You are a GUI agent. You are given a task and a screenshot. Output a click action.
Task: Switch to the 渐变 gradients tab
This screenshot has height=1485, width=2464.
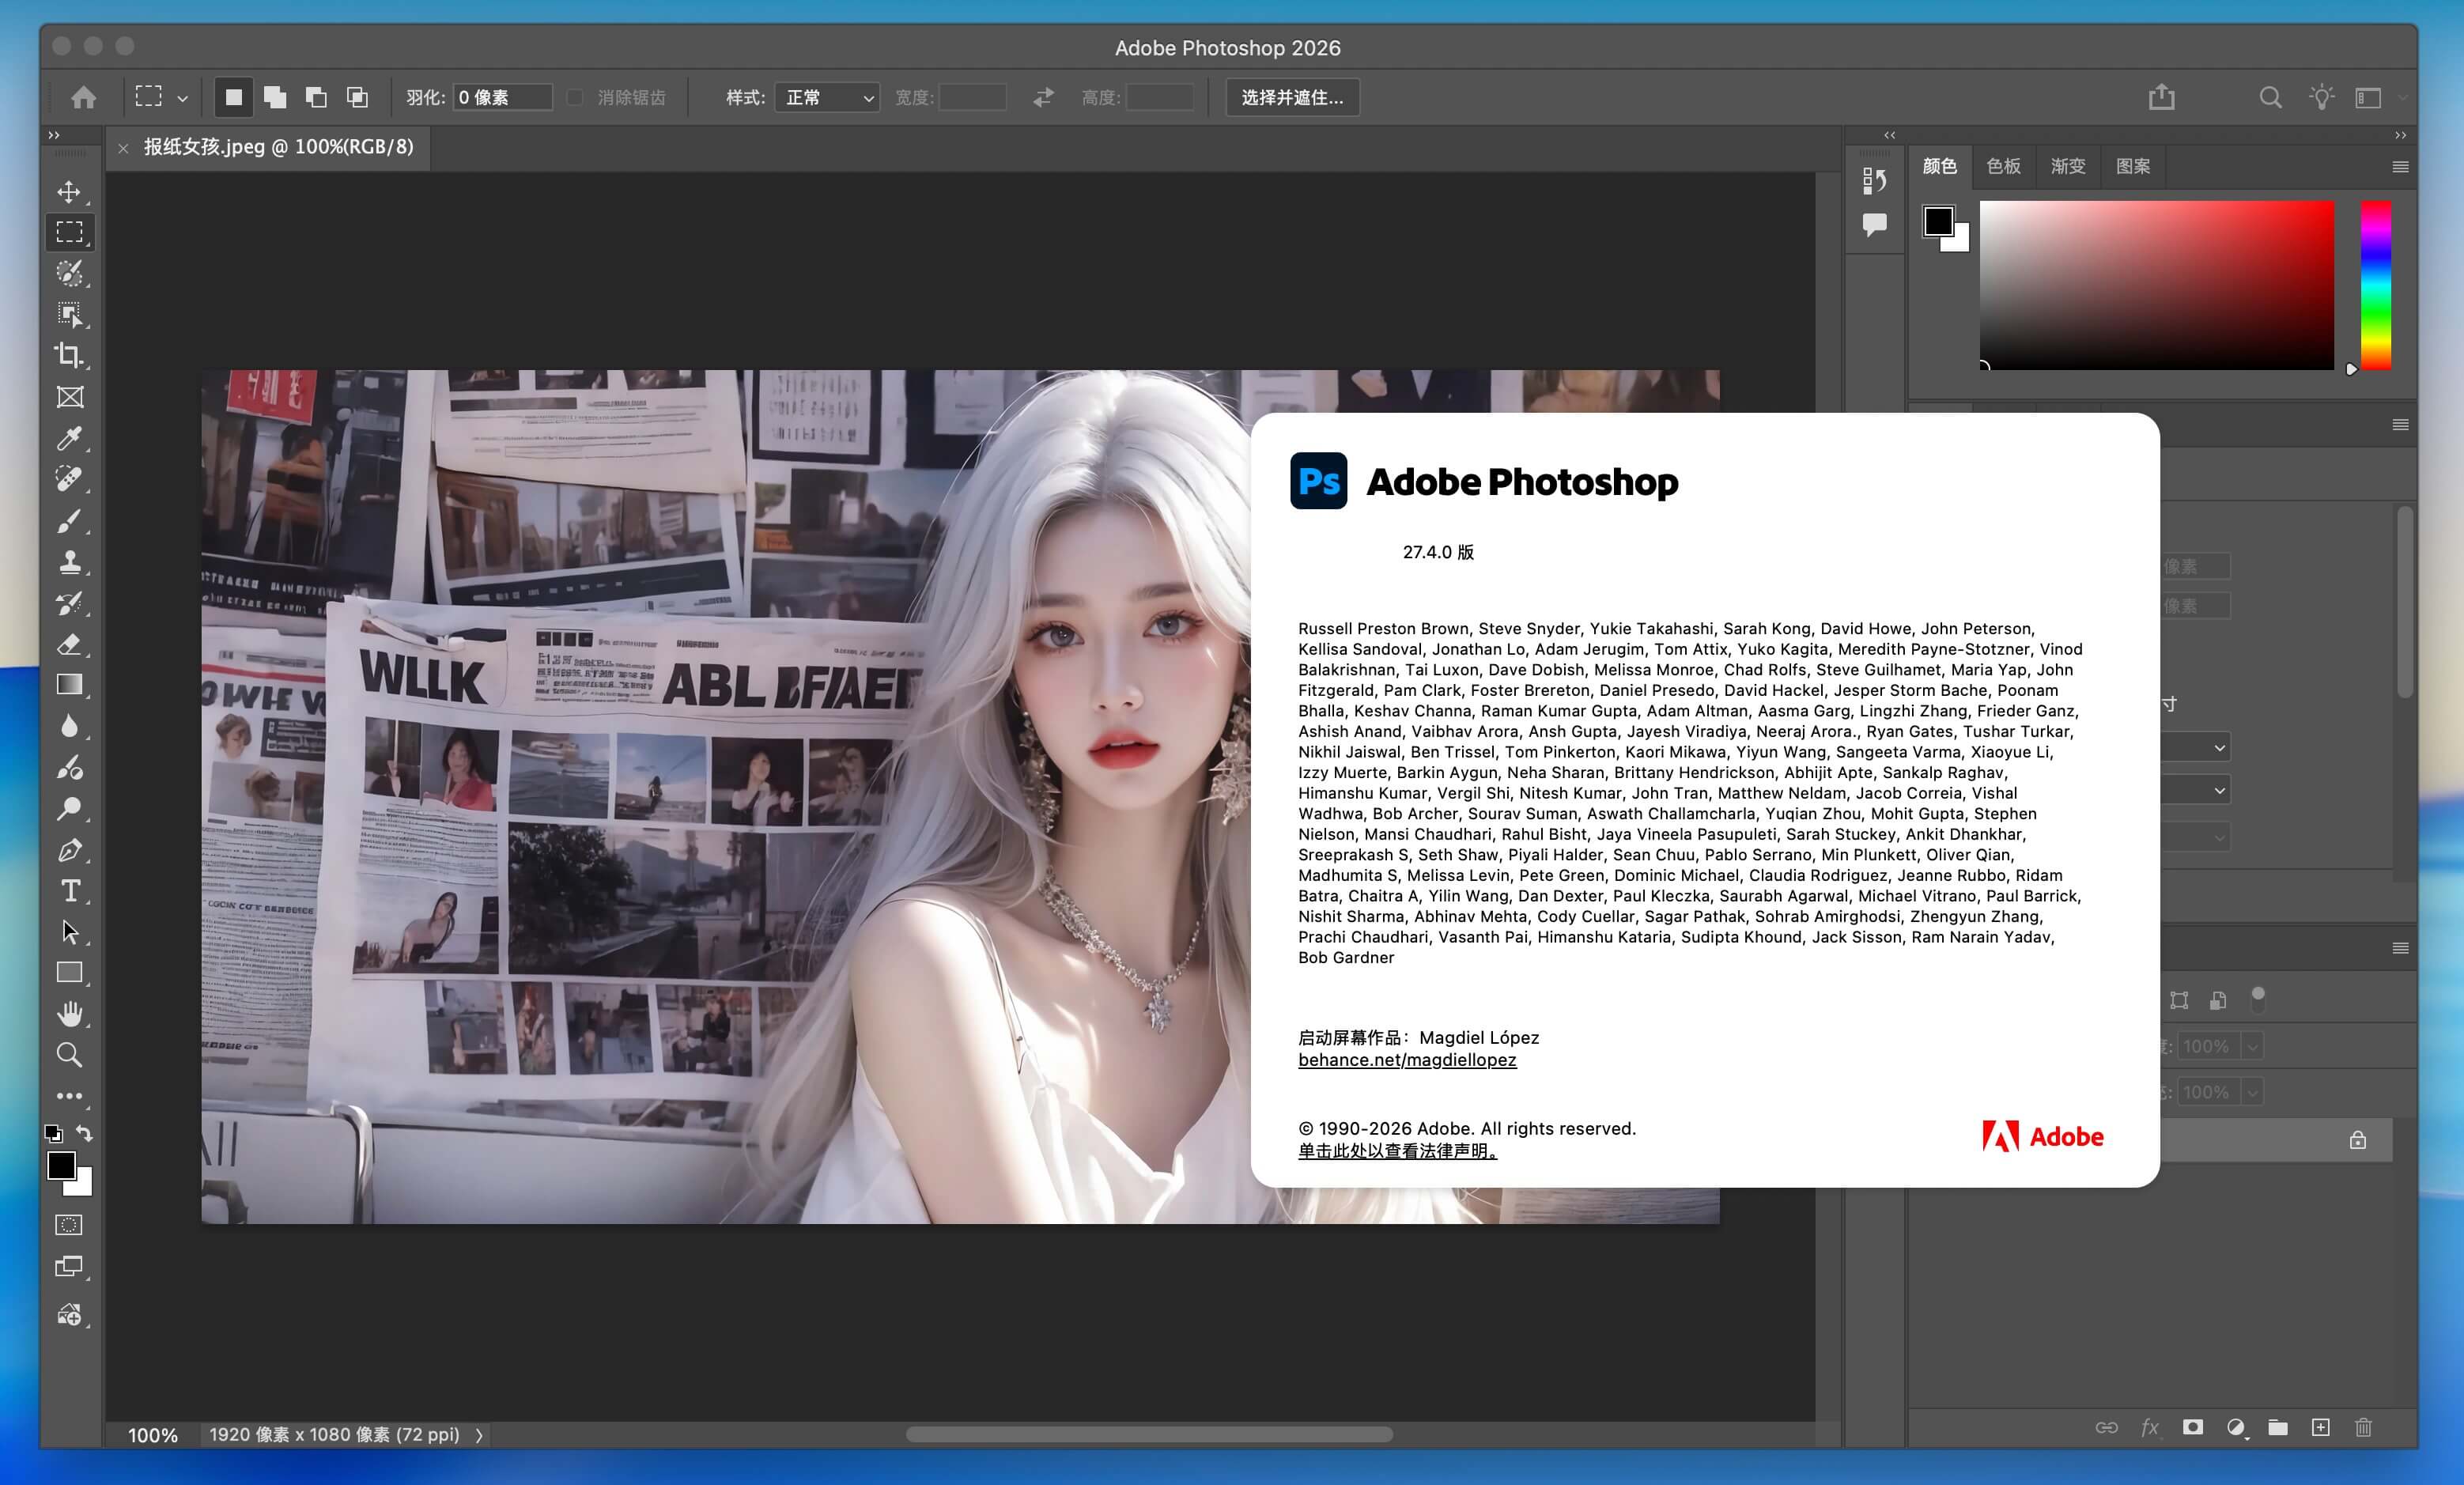click(x=2068, y=166)
